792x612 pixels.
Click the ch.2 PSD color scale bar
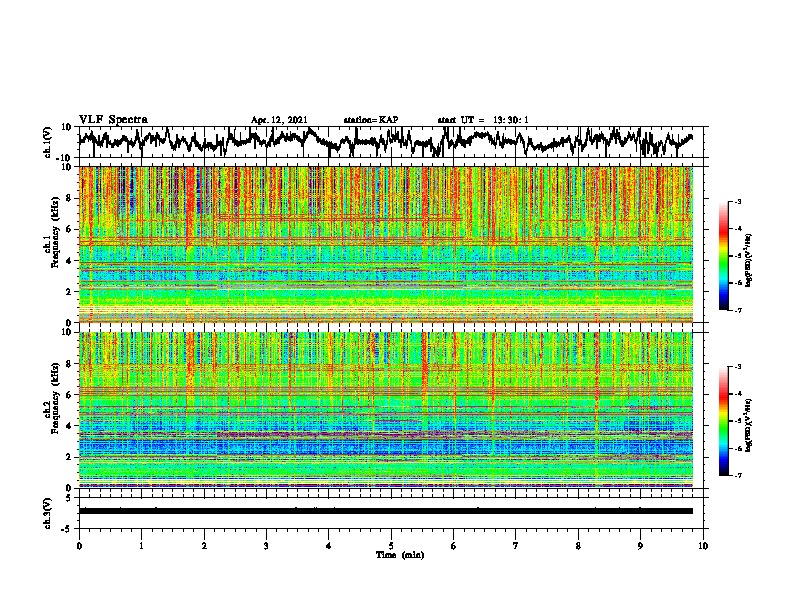coord(724,421)
